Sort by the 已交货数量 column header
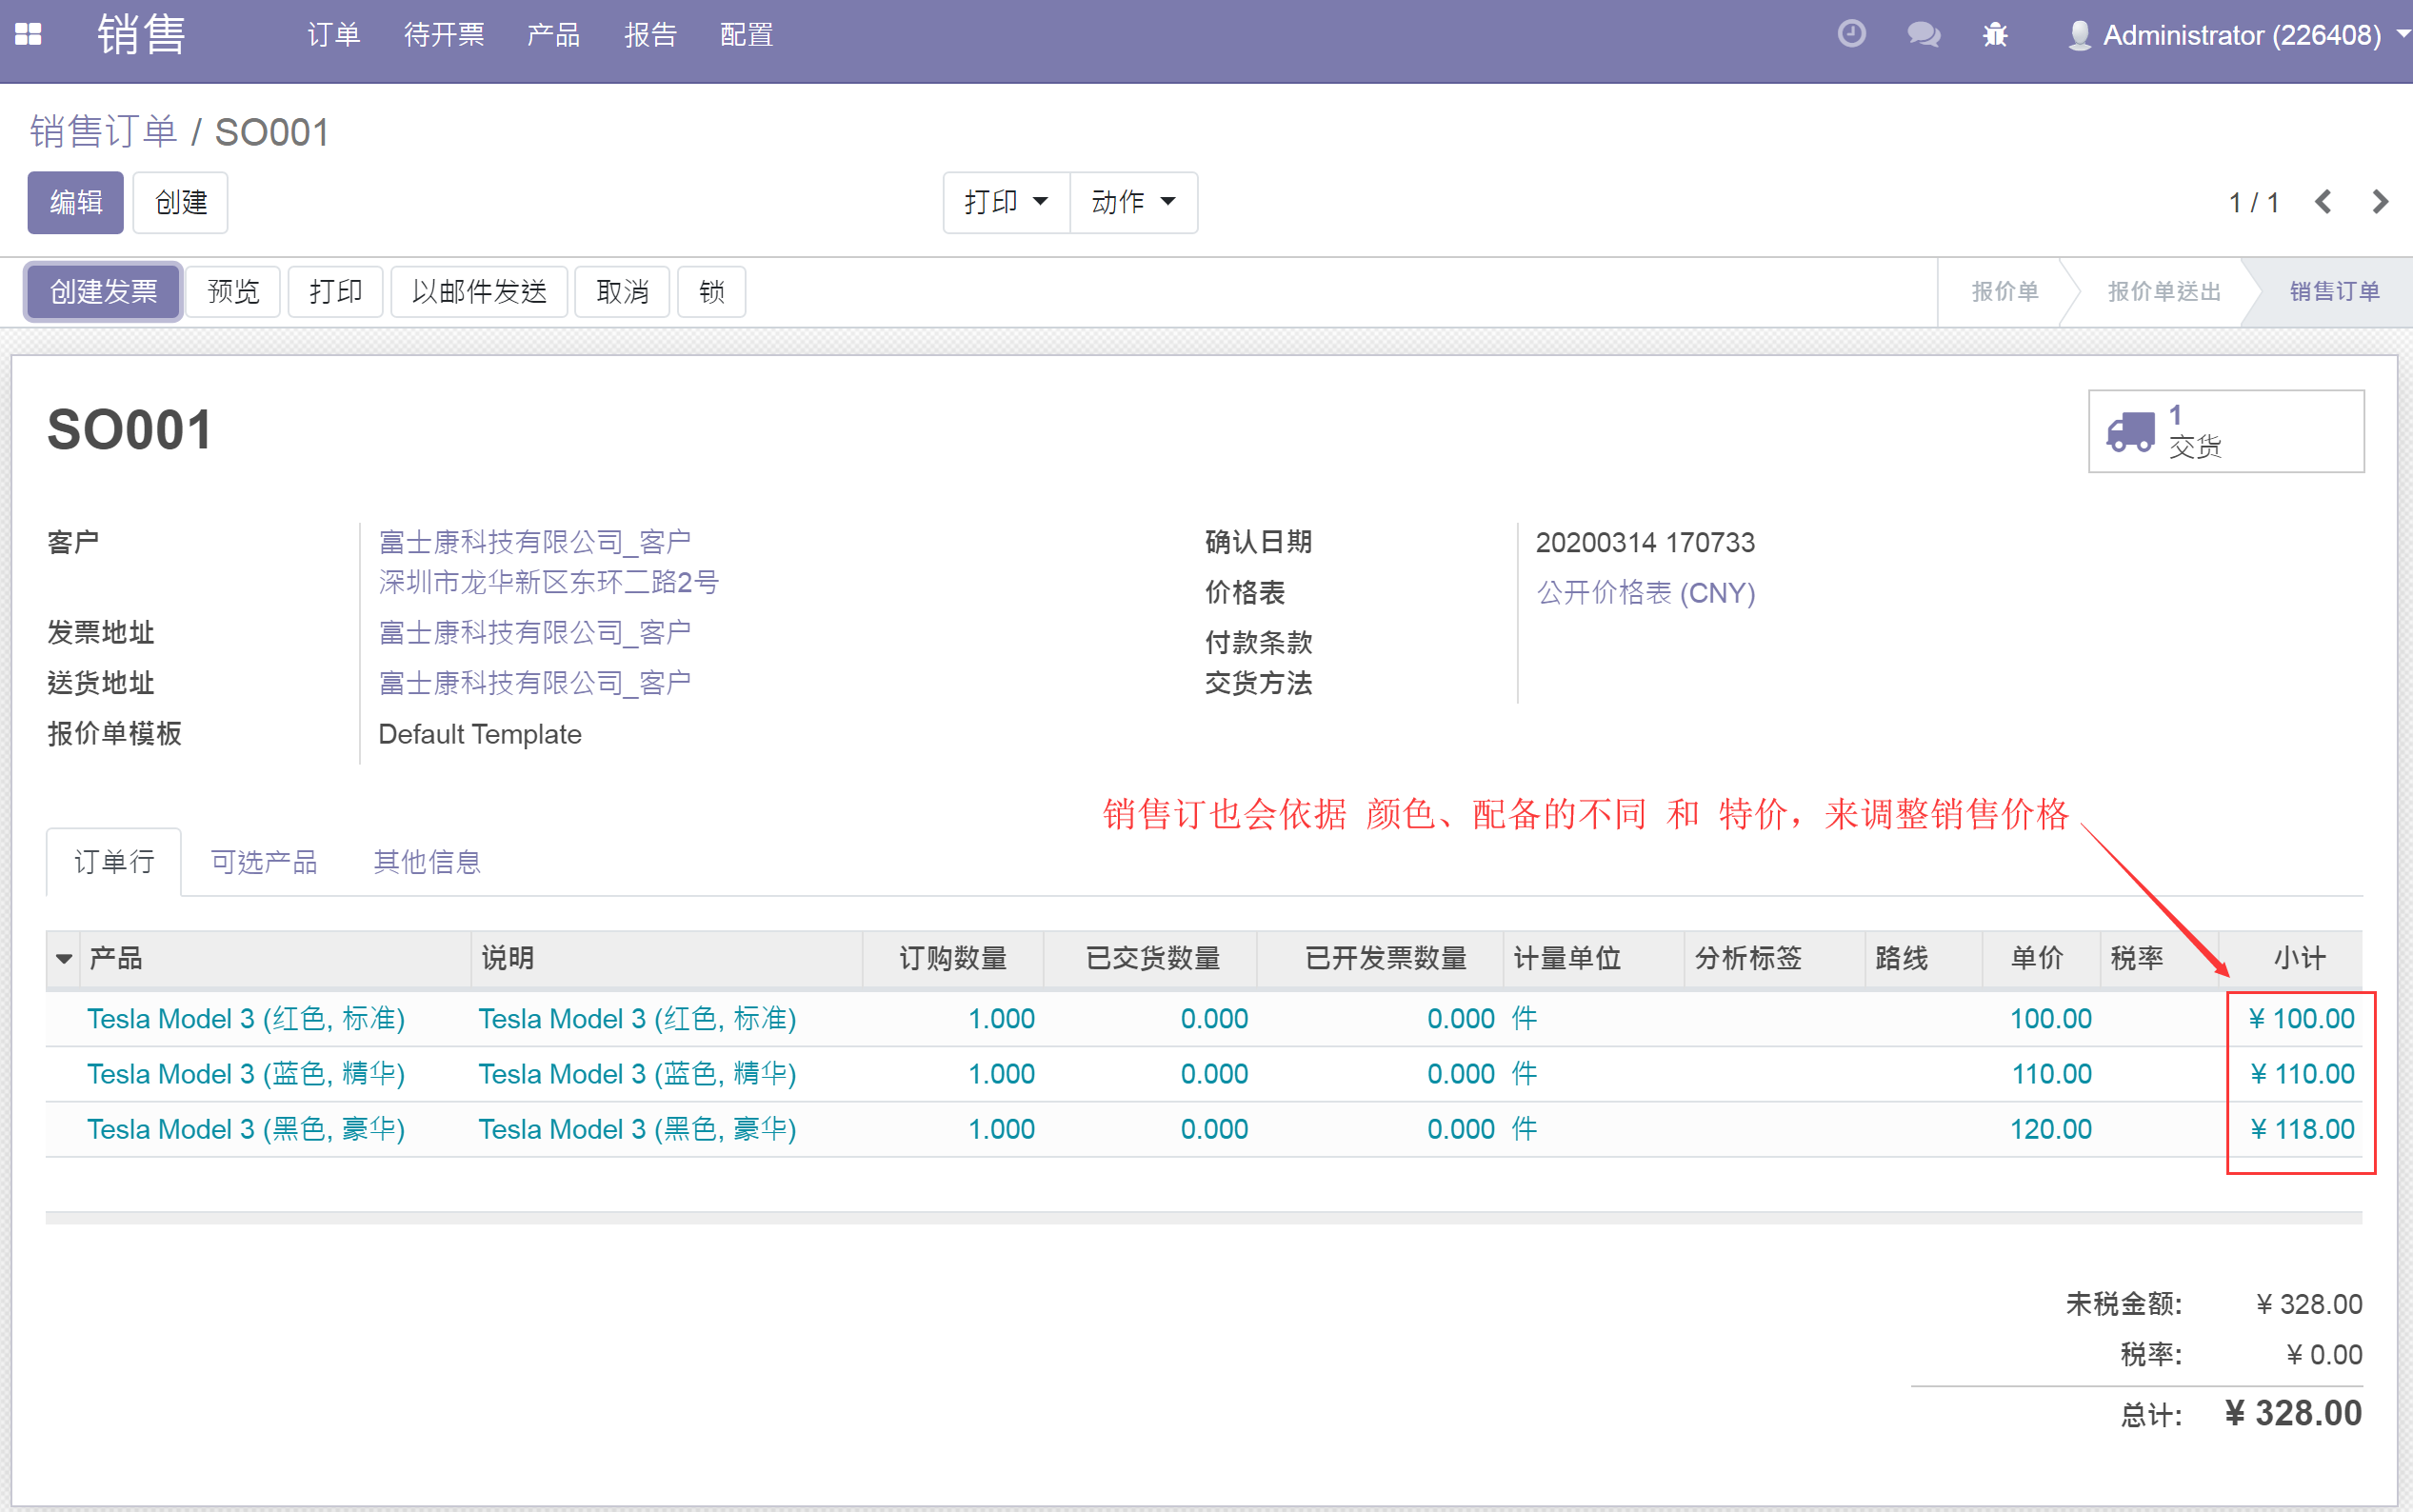Image resolution: width=2413 pixels, height=1512 pixels. [1150, 958]
